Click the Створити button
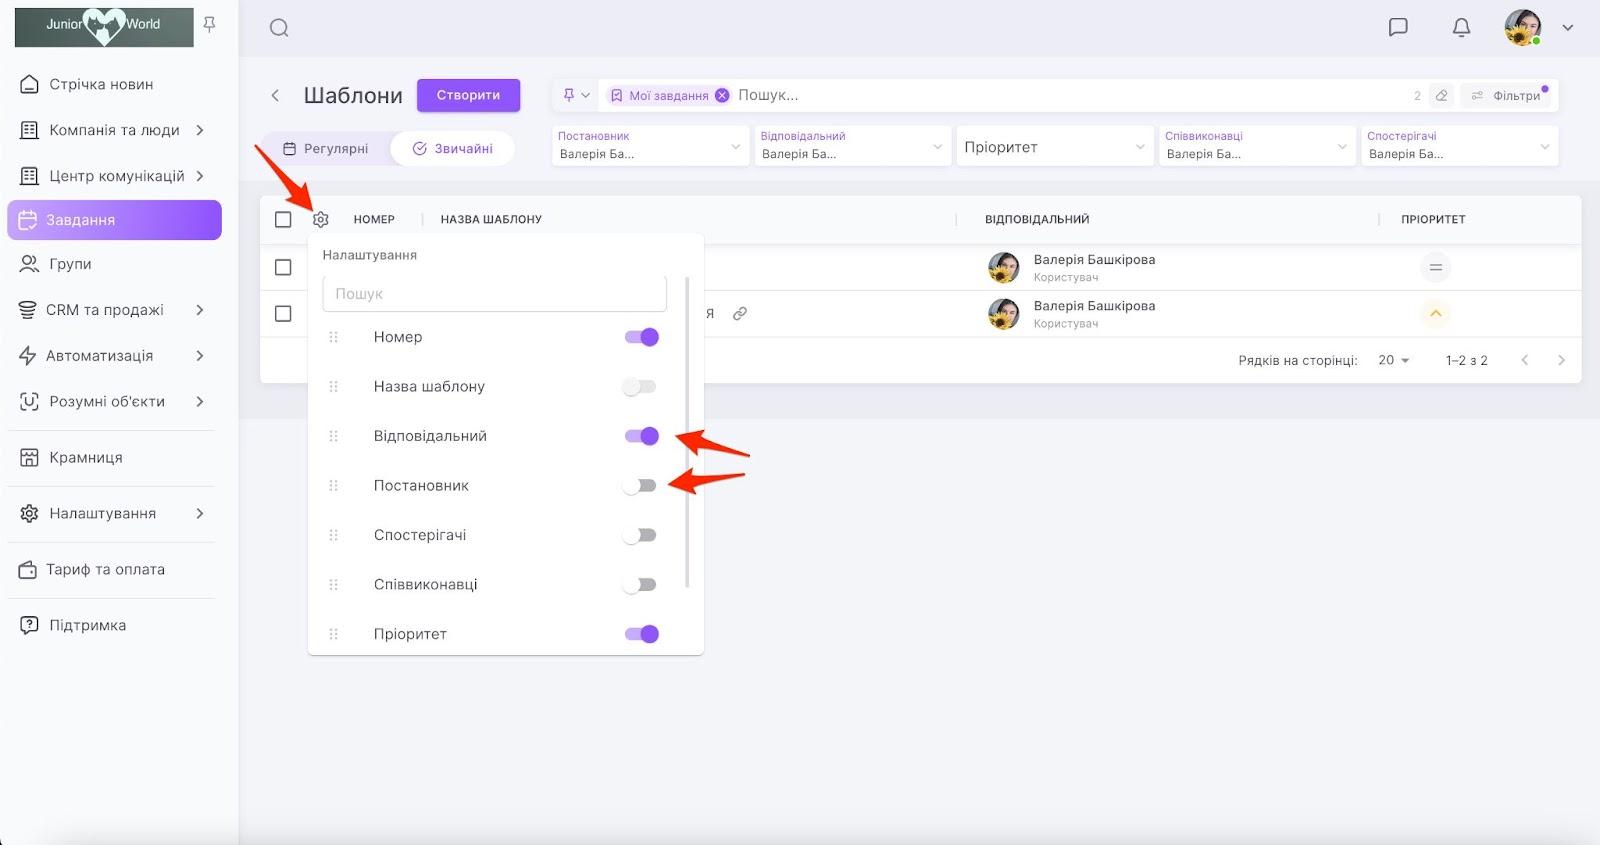The height and width of the screenshot is (845, 1600). (x=468, y=95)
